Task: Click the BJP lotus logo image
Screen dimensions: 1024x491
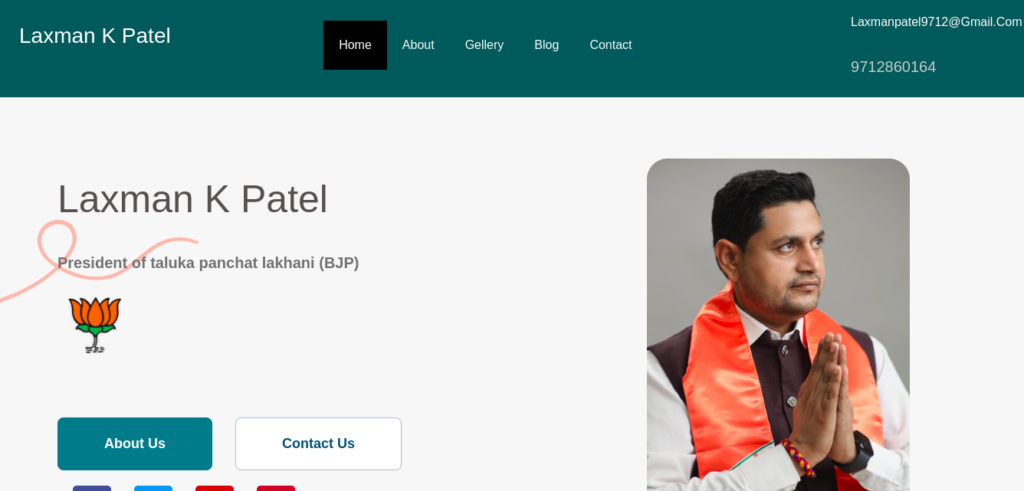Action: (95, 325)
